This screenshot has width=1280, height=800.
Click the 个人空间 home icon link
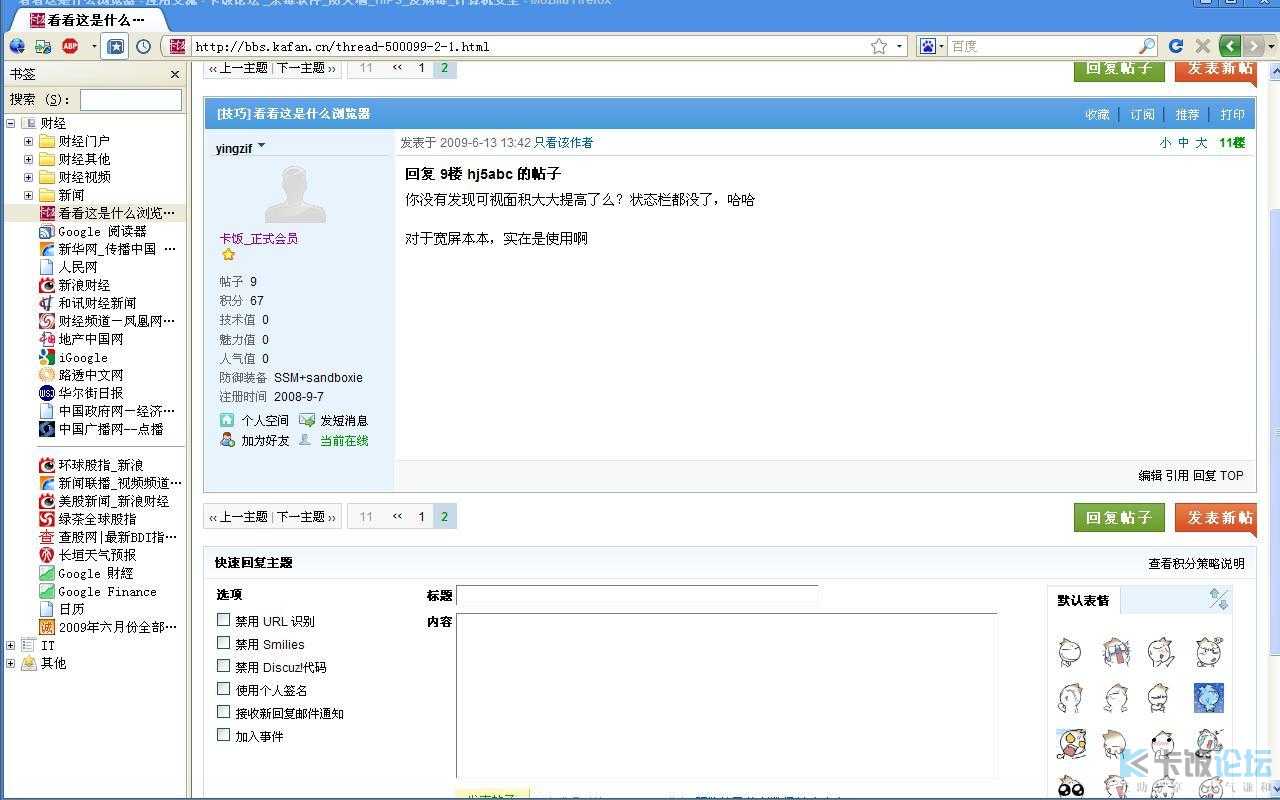coord(254,420)
